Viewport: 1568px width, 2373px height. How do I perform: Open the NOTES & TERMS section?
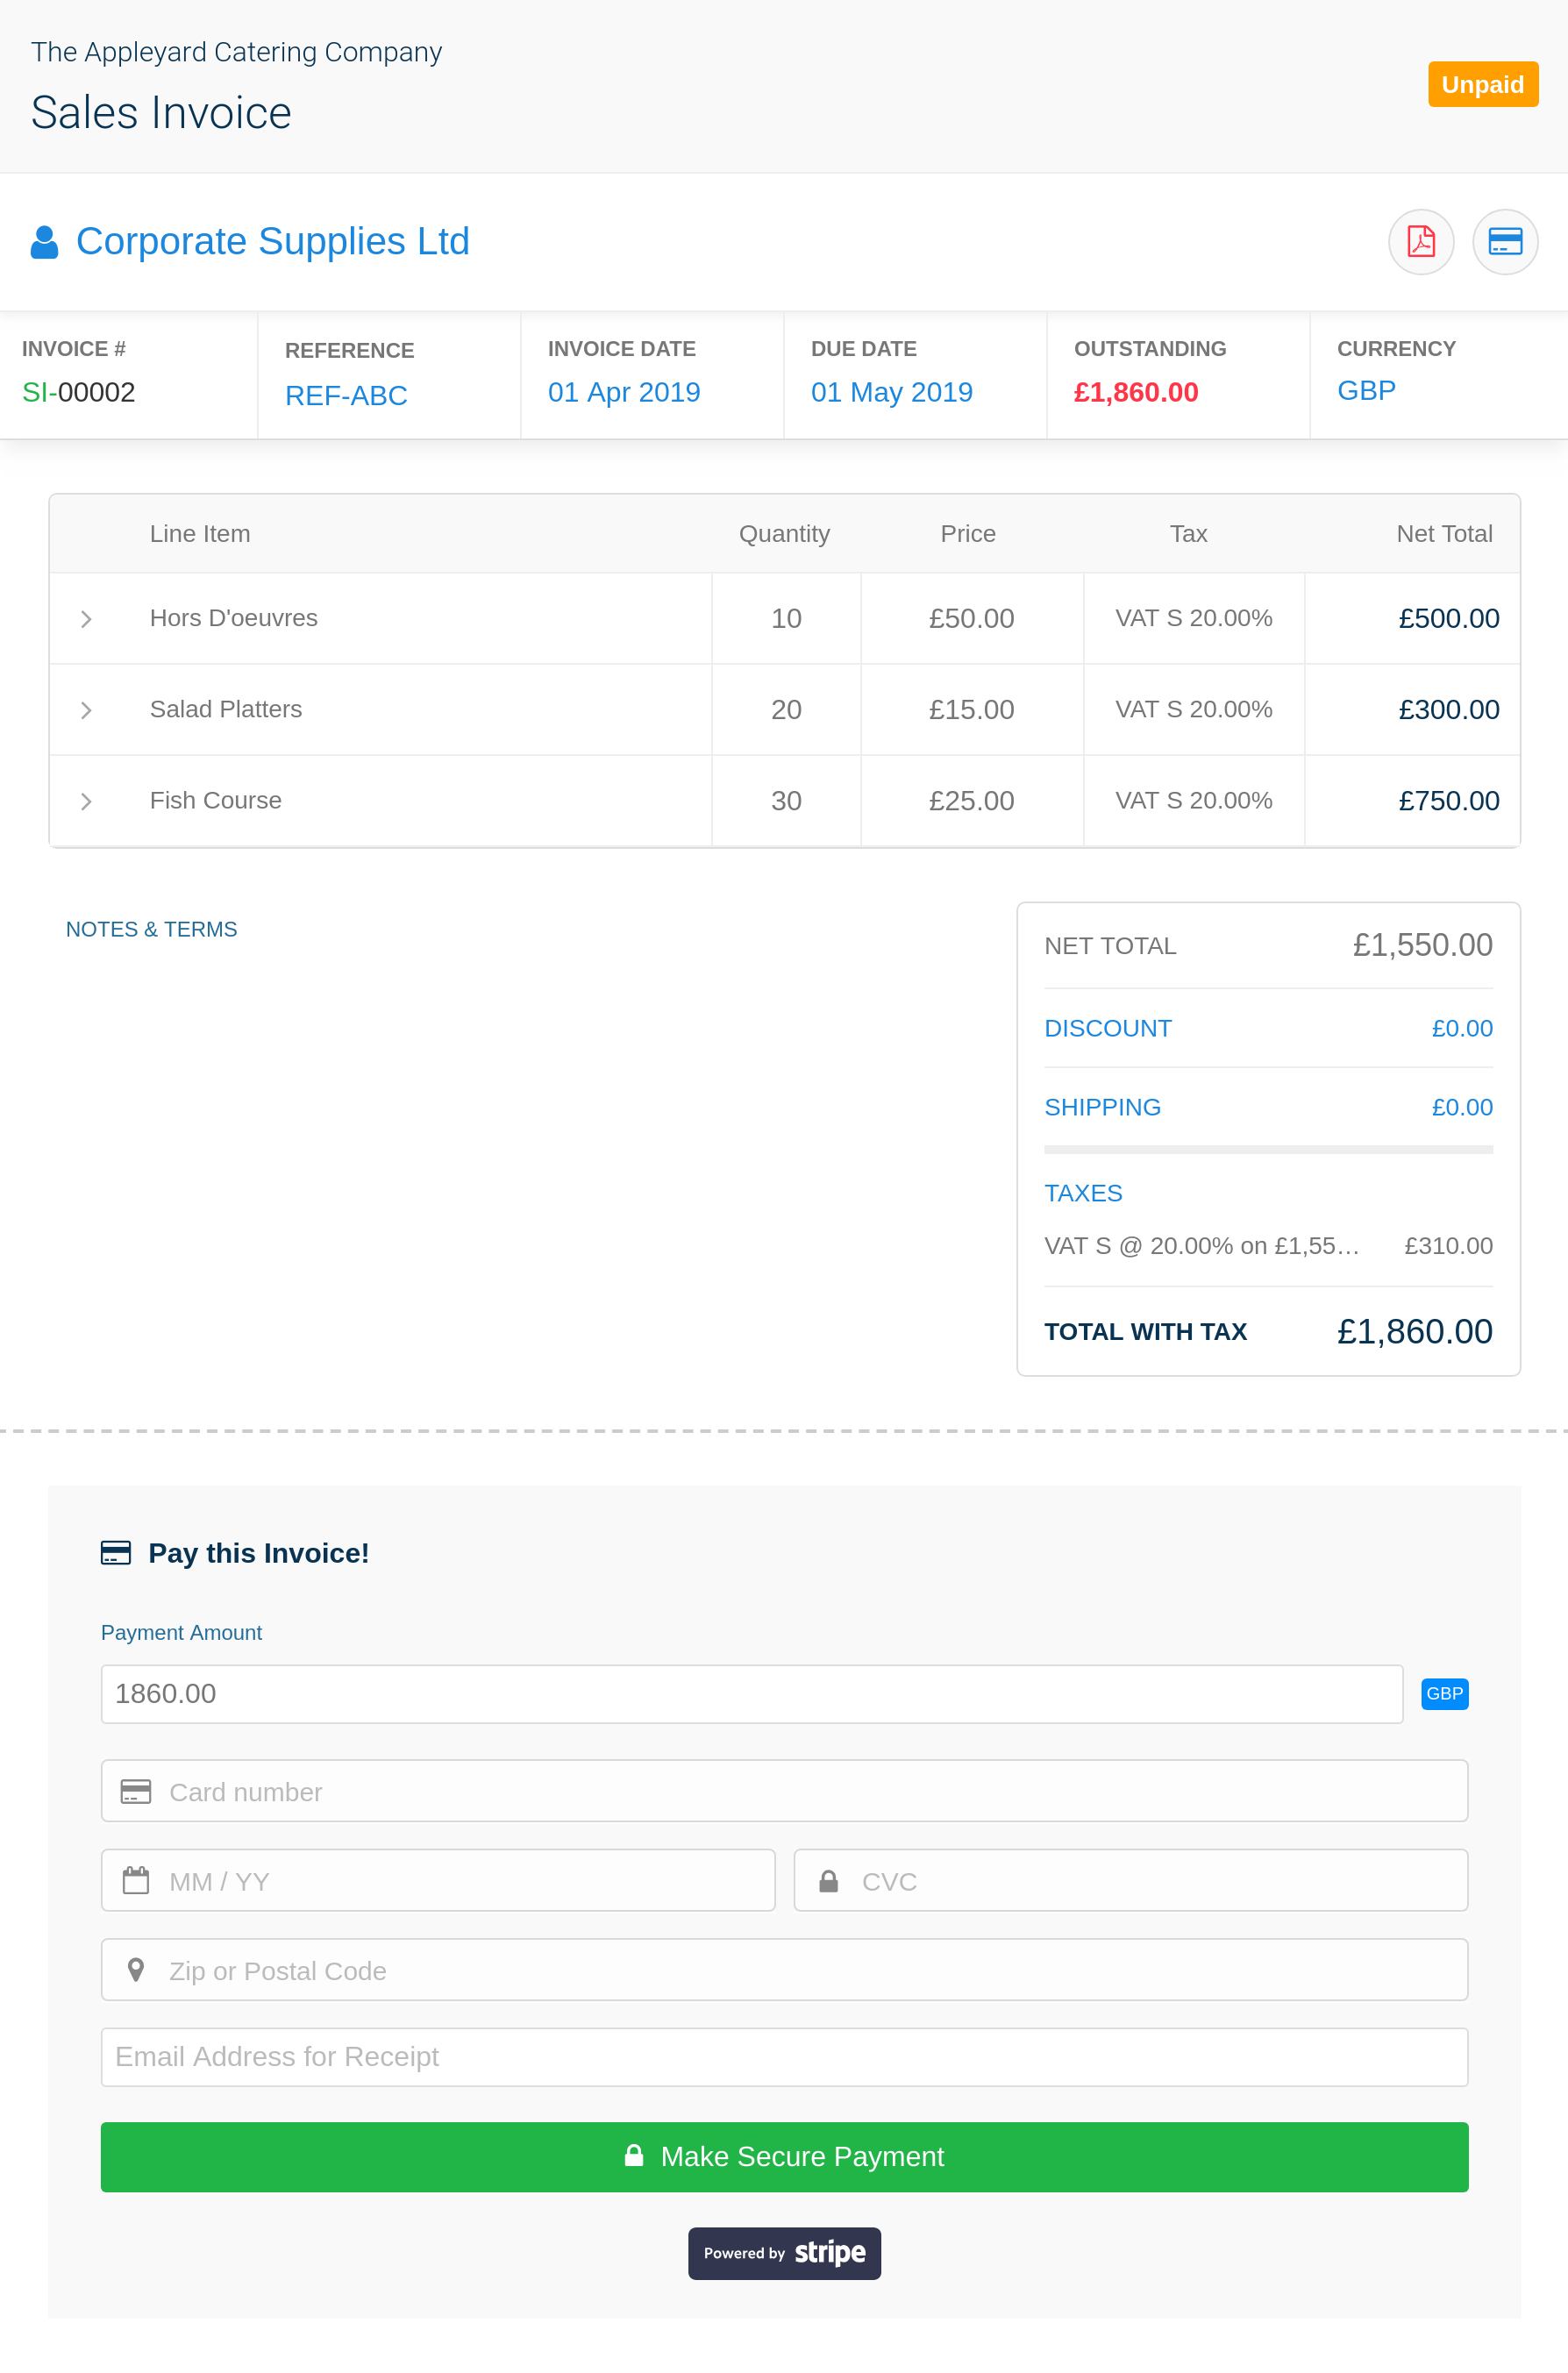(x=151, y=928)
